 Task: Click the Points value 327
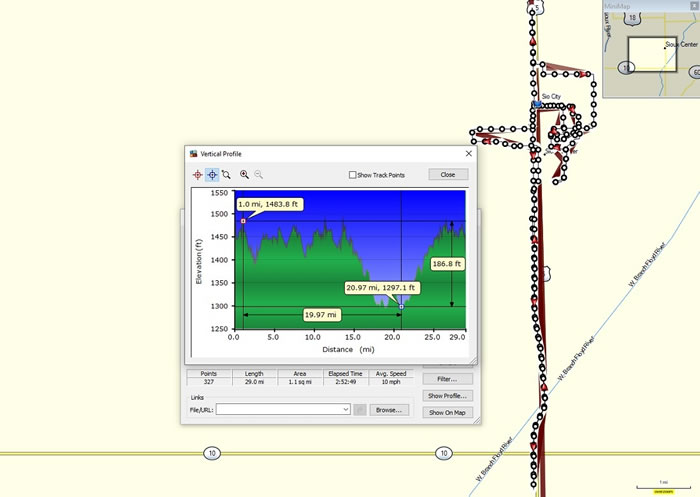coord(209,382)
